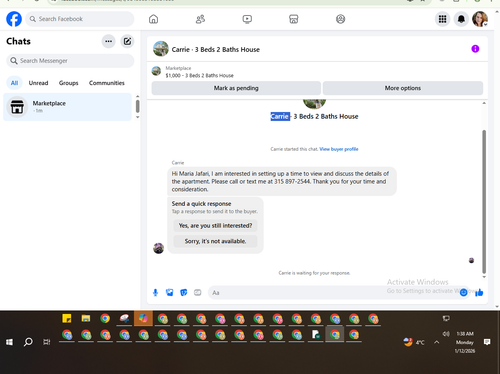Click in the Search Facebook field
This screenshot has width=500, height=374.
[x=80, y=19]
